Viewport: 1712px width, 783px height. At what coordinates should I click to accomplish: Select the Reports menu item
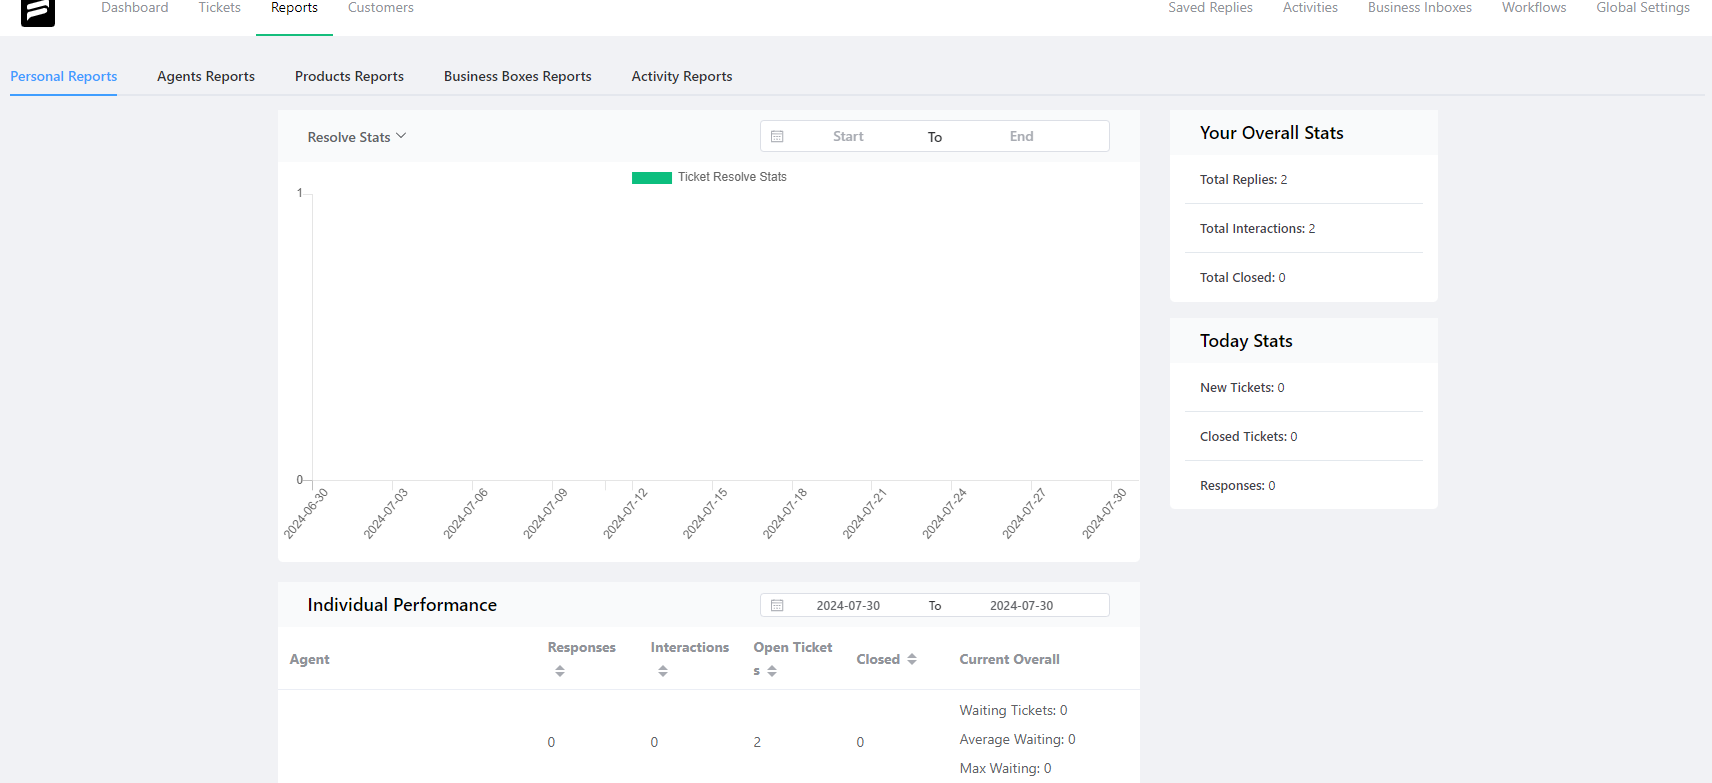[x=294, y=8]
